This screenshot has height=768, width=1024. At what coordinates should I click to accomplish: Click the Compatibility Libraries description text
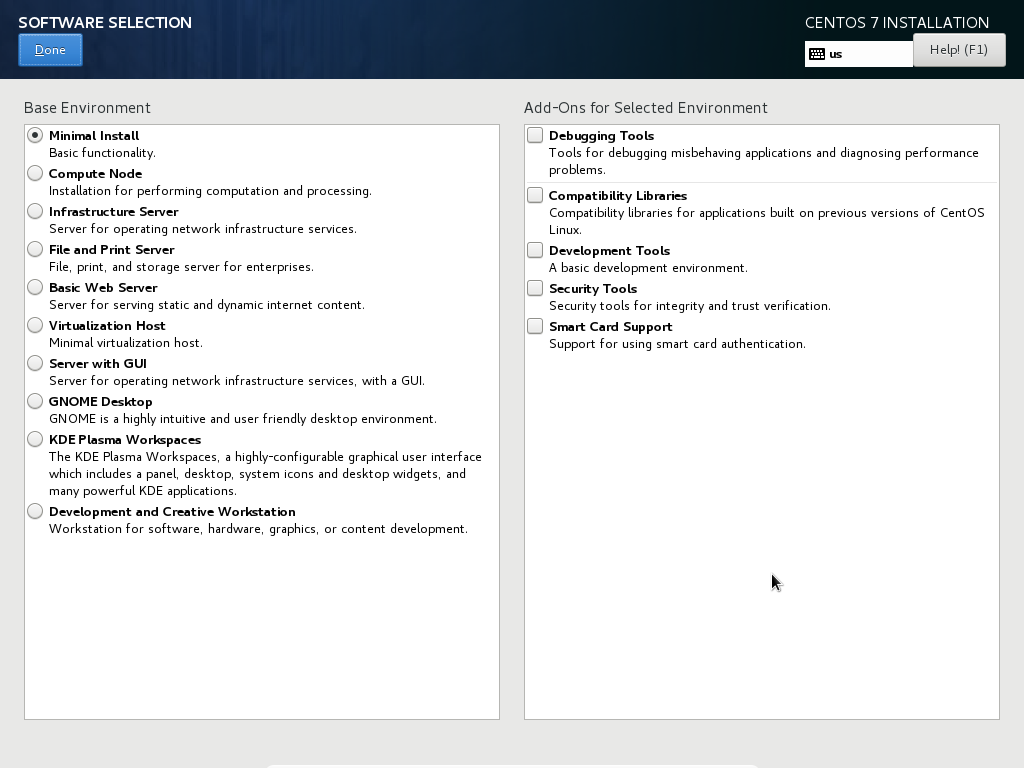pos(767,221)
